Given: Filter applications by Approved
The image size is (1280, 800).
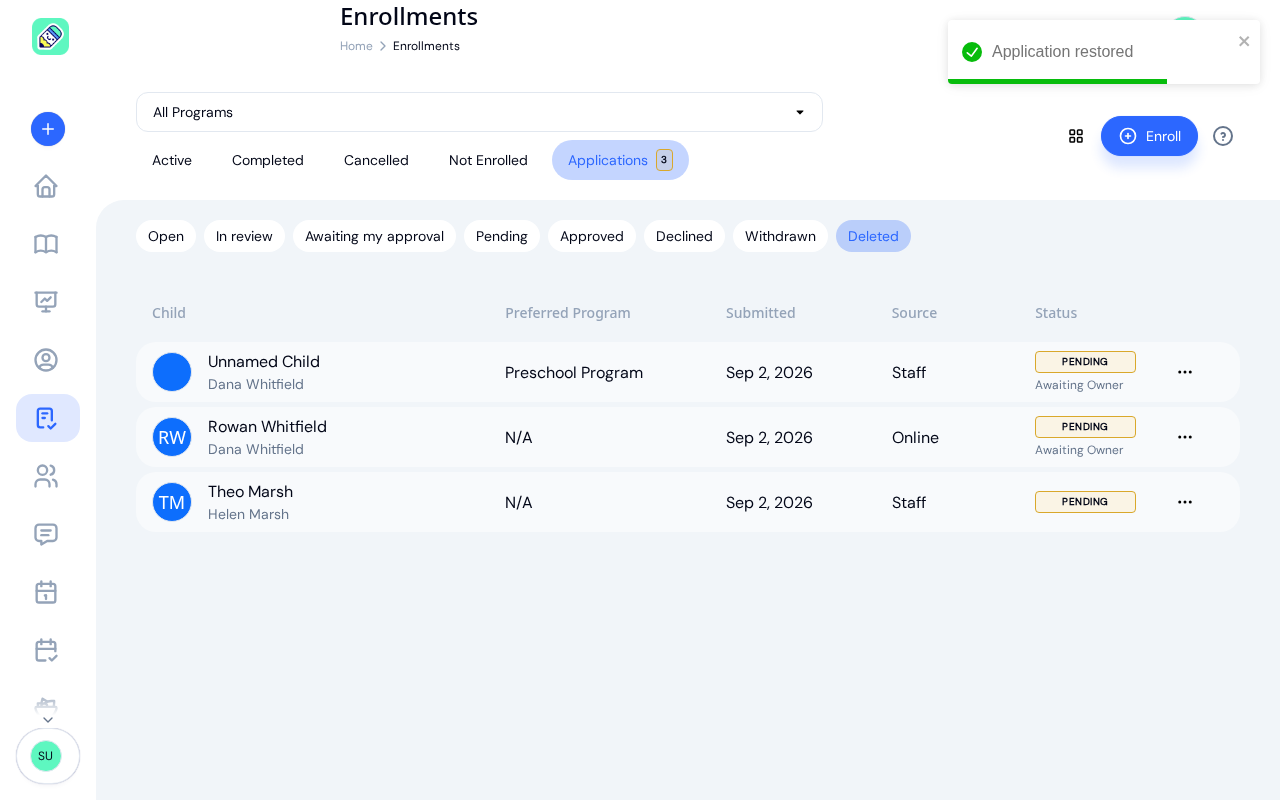Looking at the screenshot, I should 592,236.
